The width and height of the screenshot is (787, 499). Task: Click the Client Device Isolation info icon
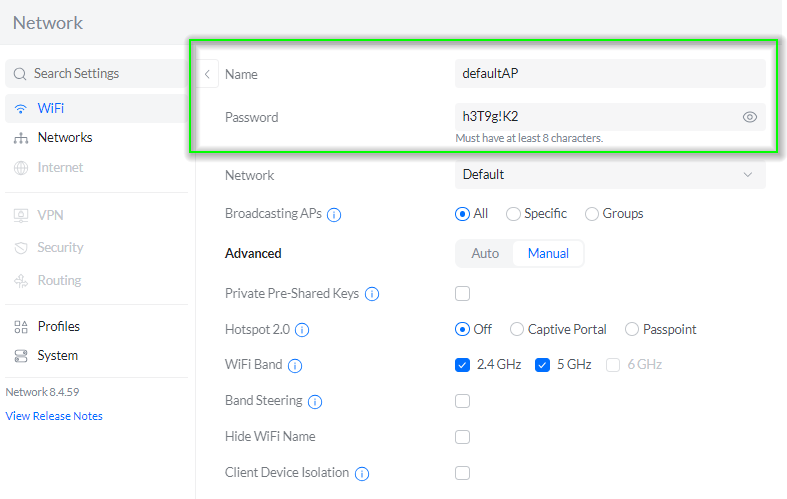pos(362,474)
